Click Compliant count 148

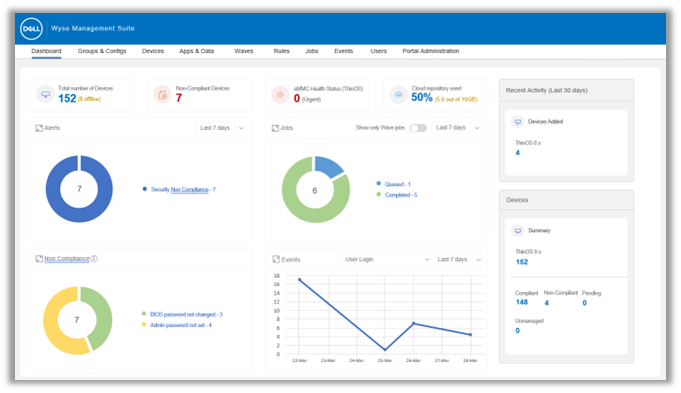pyautogui.click(x=522, y=302)
